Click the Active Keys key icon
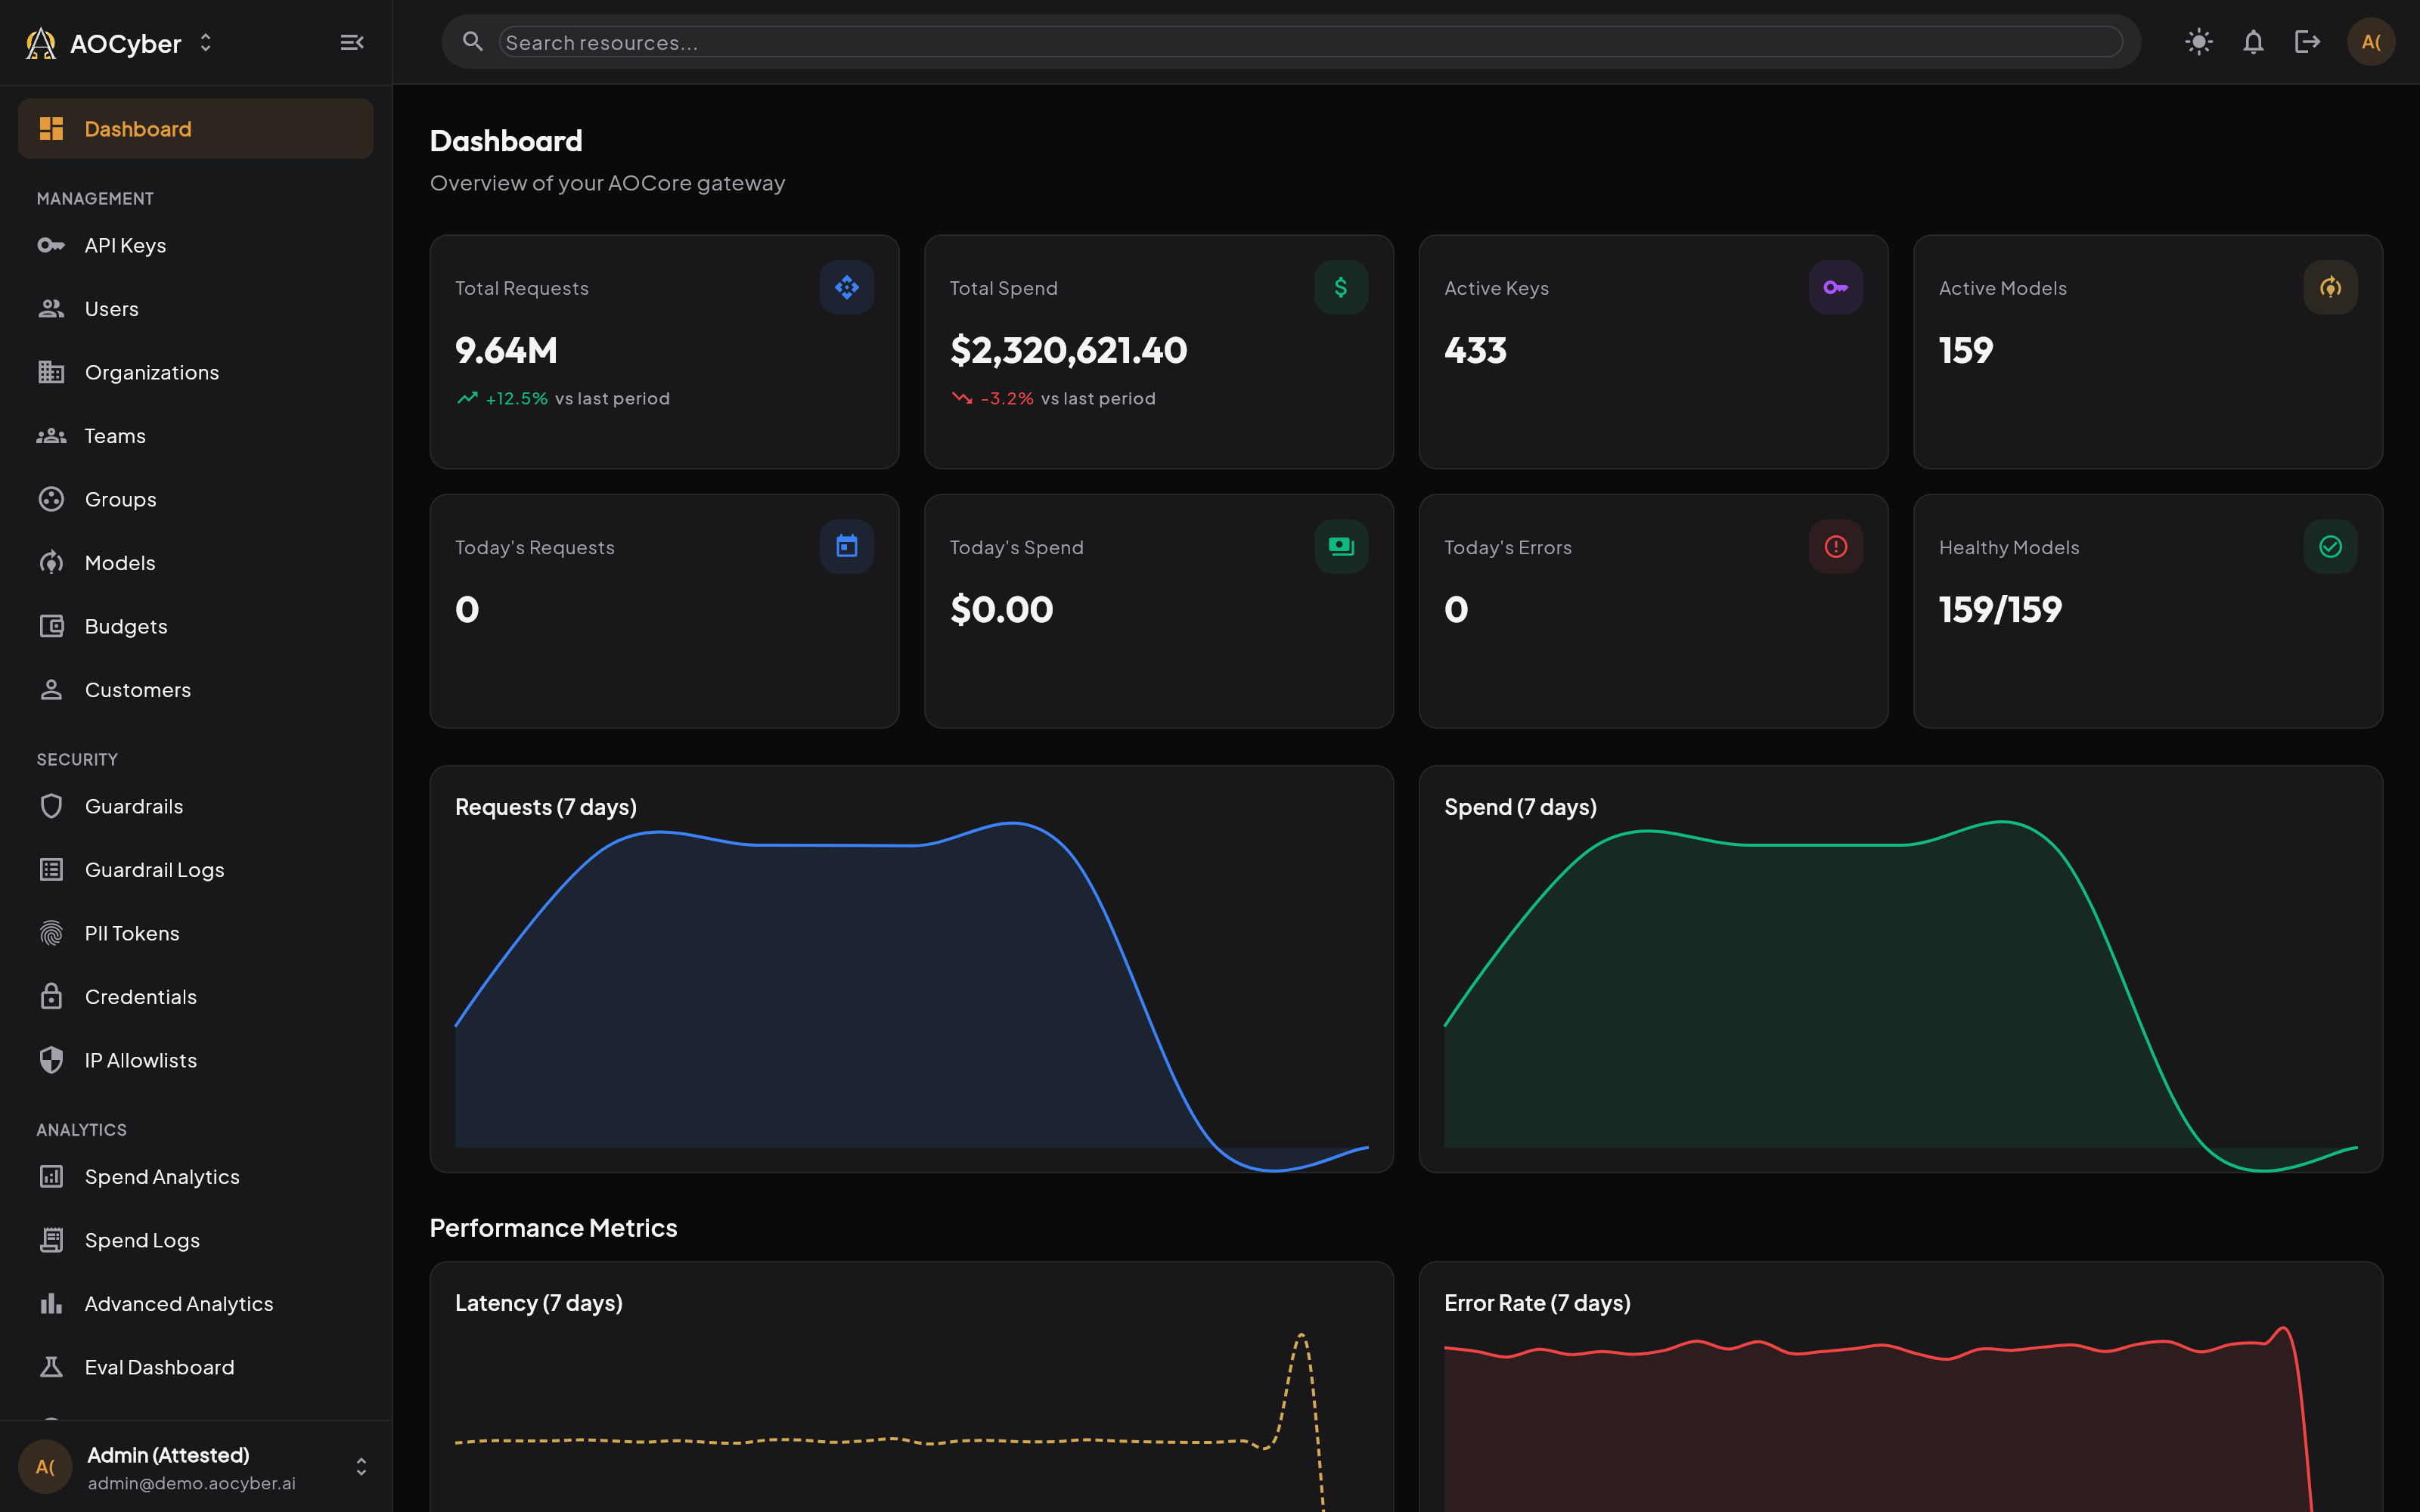The height and width of the screenshot is (1512, 2420). (1835, 288)
